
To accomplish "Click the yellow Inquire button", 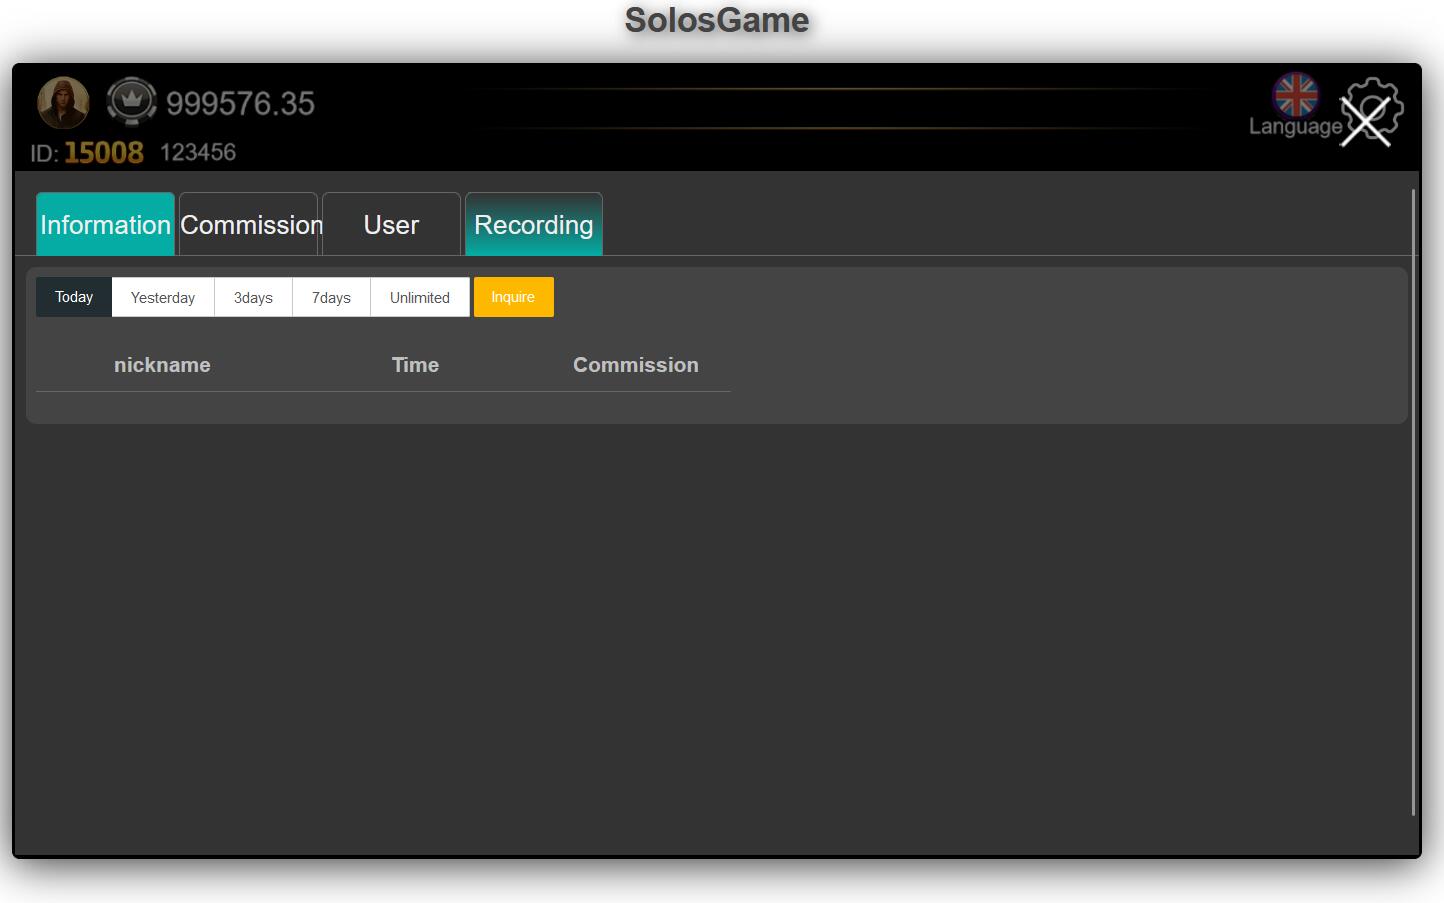I will [513, 297].
